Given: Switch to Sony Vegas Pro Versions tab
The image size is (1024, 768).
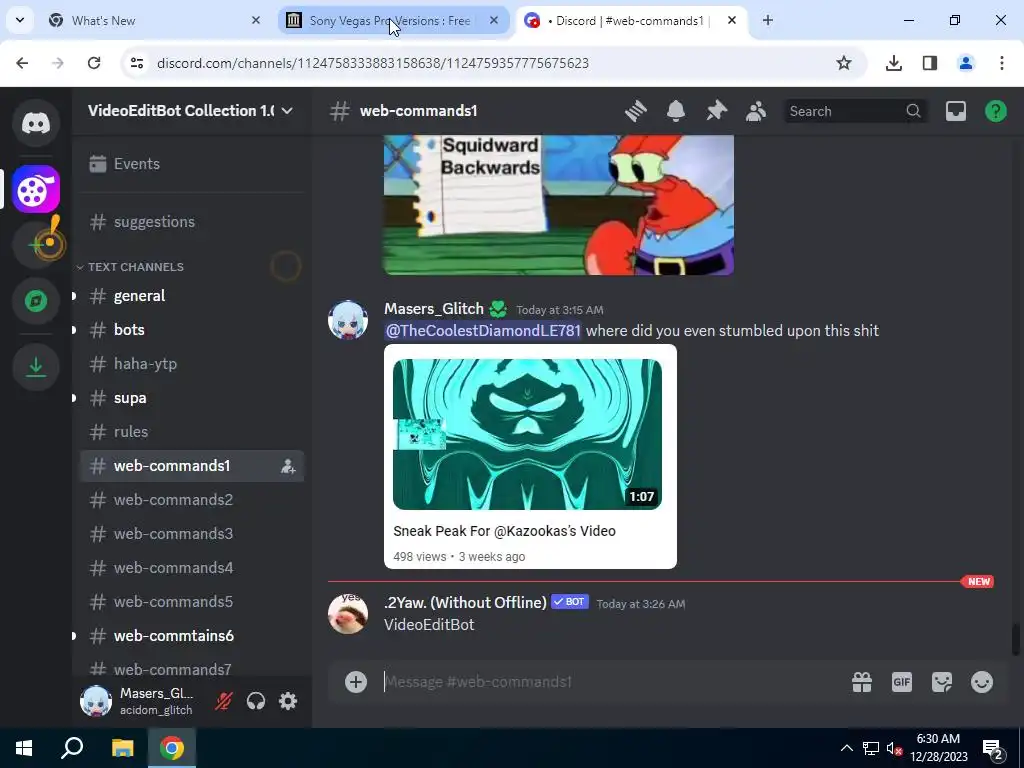Looking at the screenshot, I should [x=394, y=21].
